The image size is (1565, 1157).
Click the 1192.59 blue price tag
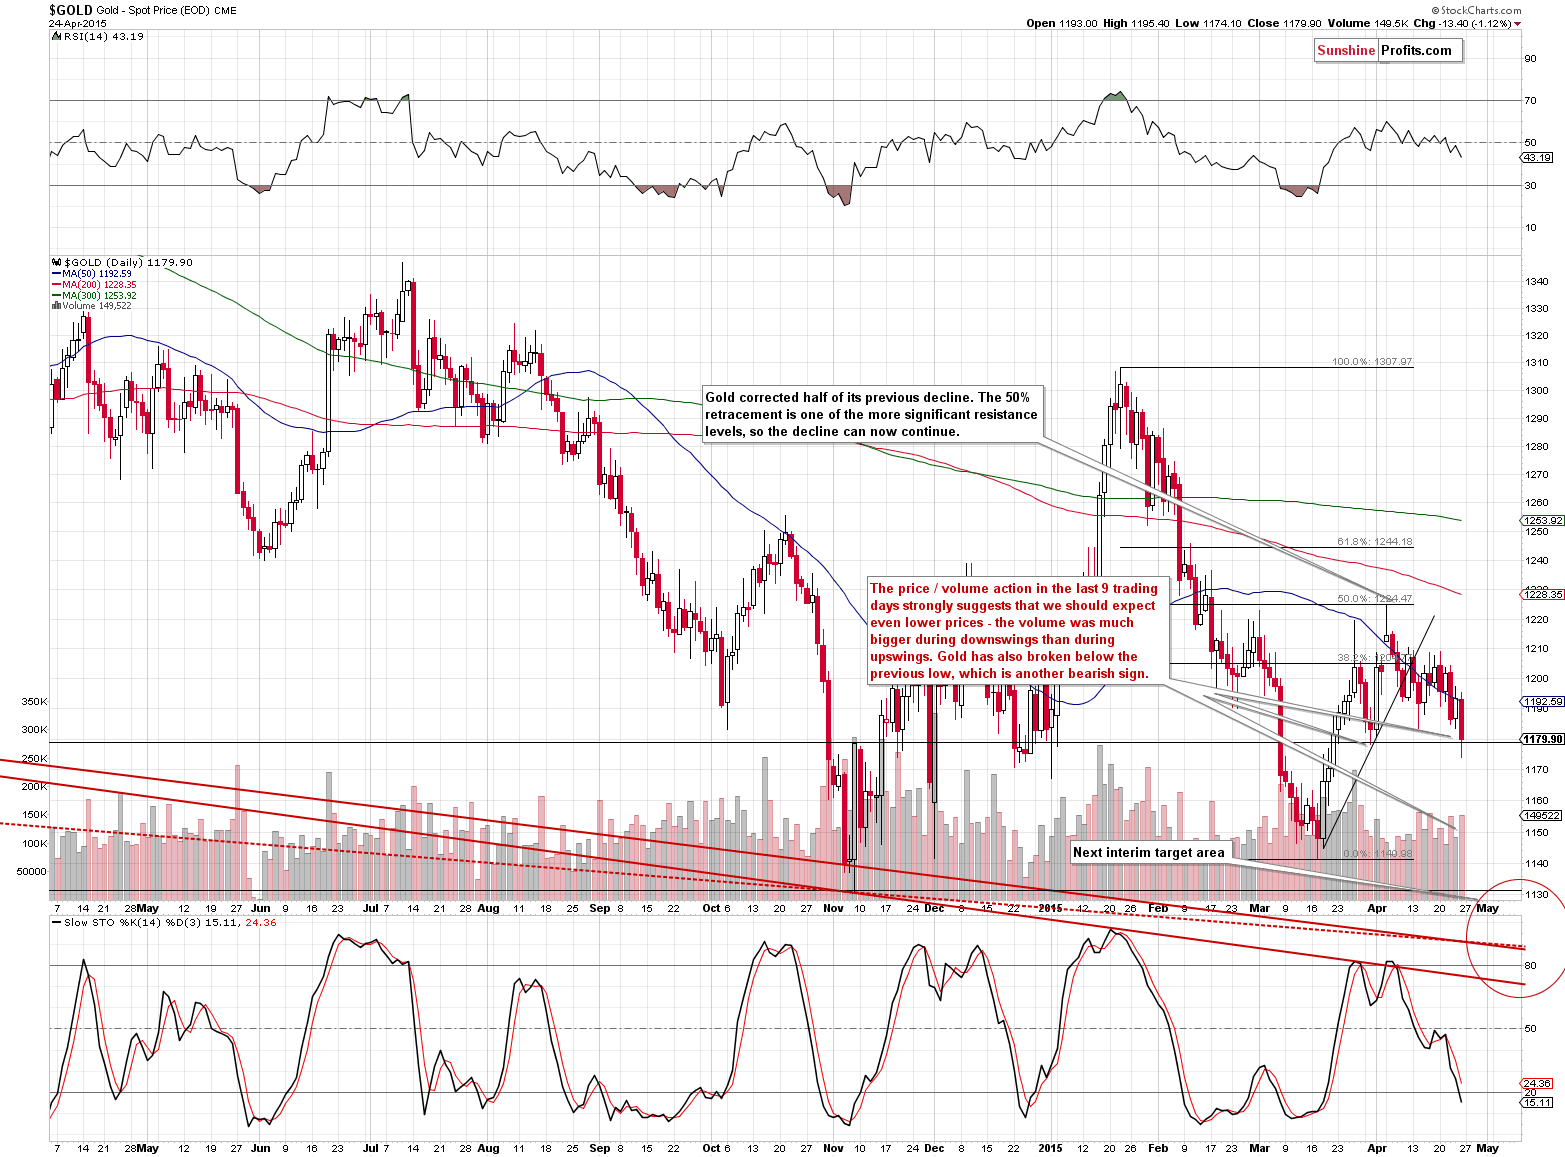[x=1543, y=702]
